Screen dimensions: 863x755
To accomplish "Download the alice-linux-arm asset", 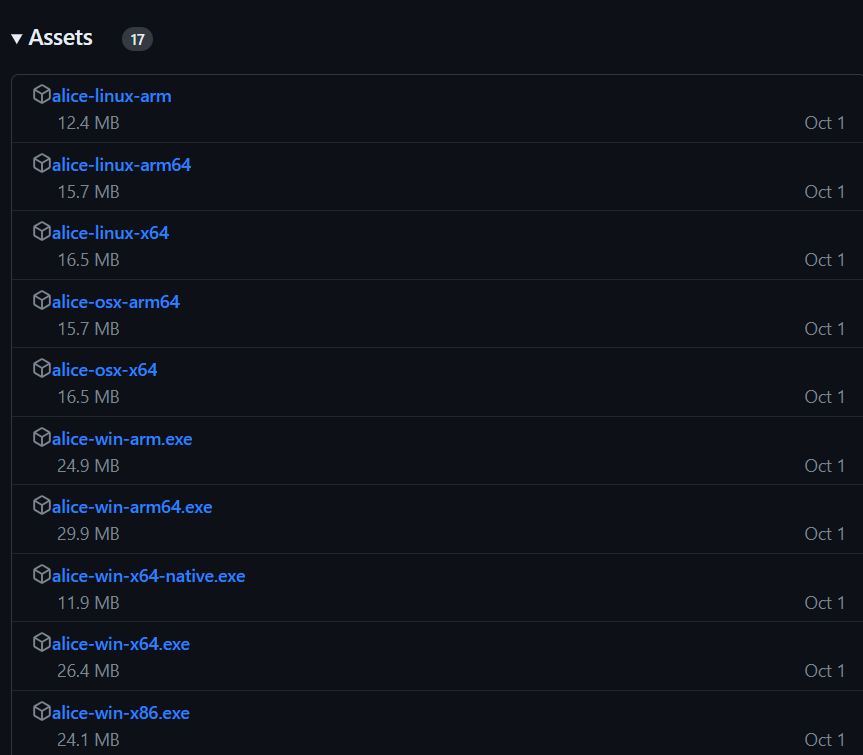I will click(111, 96).
